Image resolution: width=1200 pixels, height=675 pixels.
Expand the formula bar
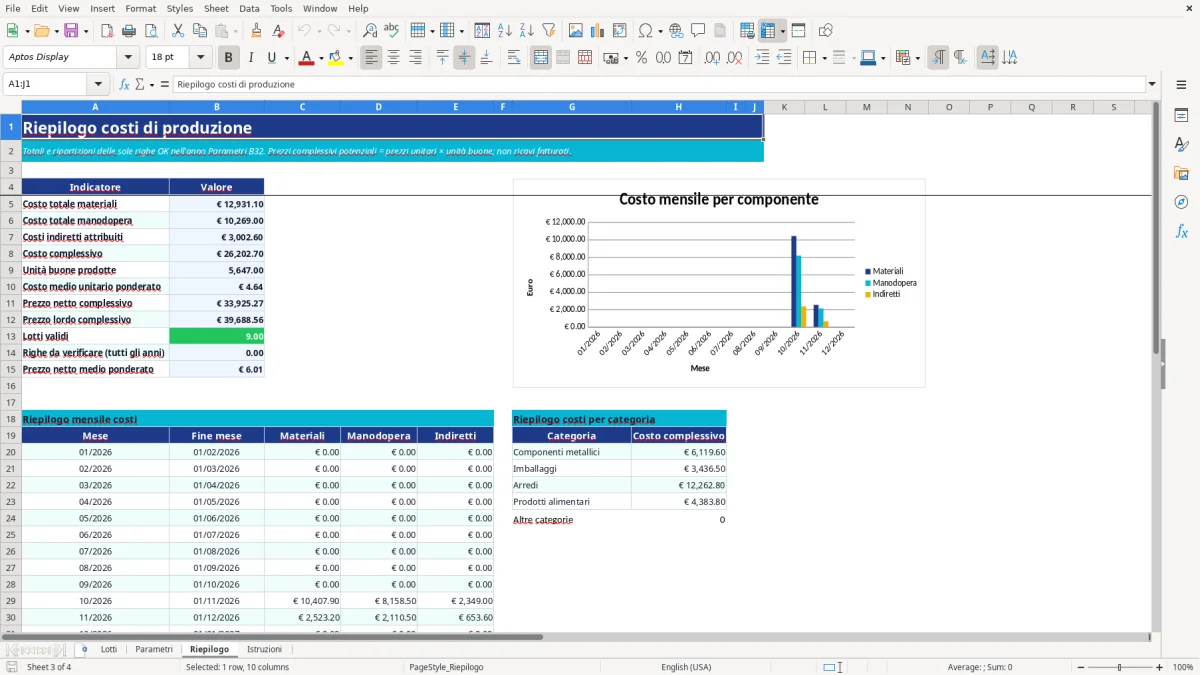[1152, 85]
